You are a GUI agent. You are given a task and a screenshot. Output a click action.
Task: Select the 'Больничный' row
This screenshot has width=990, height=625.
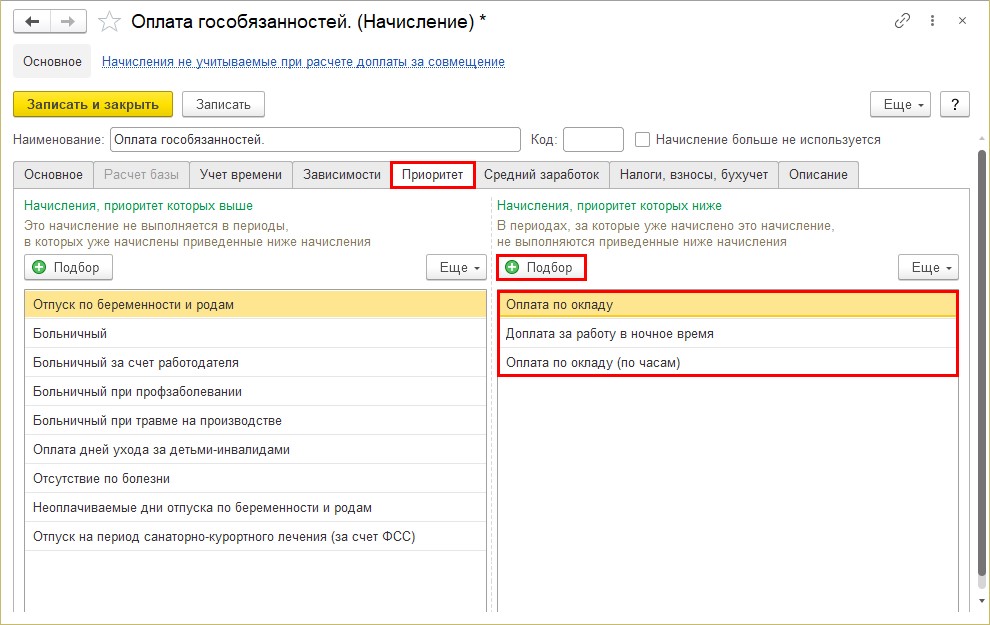[255, 333]
